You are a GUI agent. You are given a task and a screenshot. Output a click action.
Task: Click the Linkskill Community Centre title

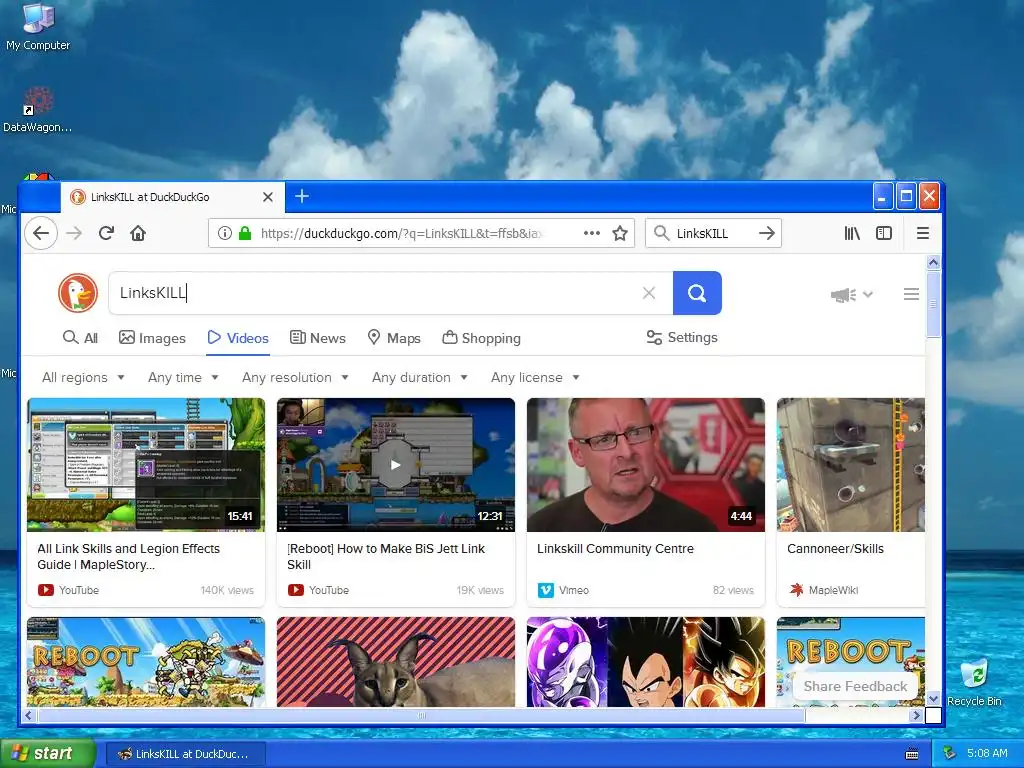[615, 549]
